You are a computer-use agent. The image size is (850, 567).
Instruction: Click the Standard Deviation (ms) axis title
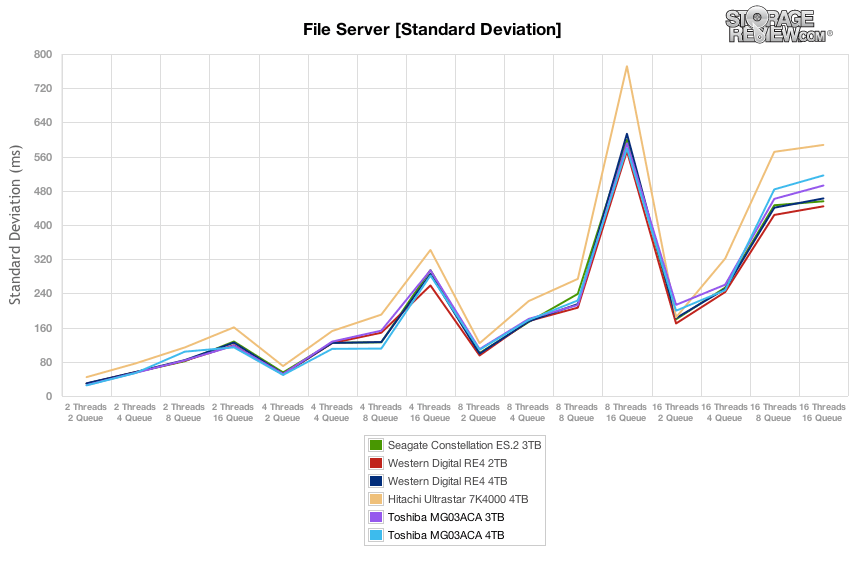[15, 224]
